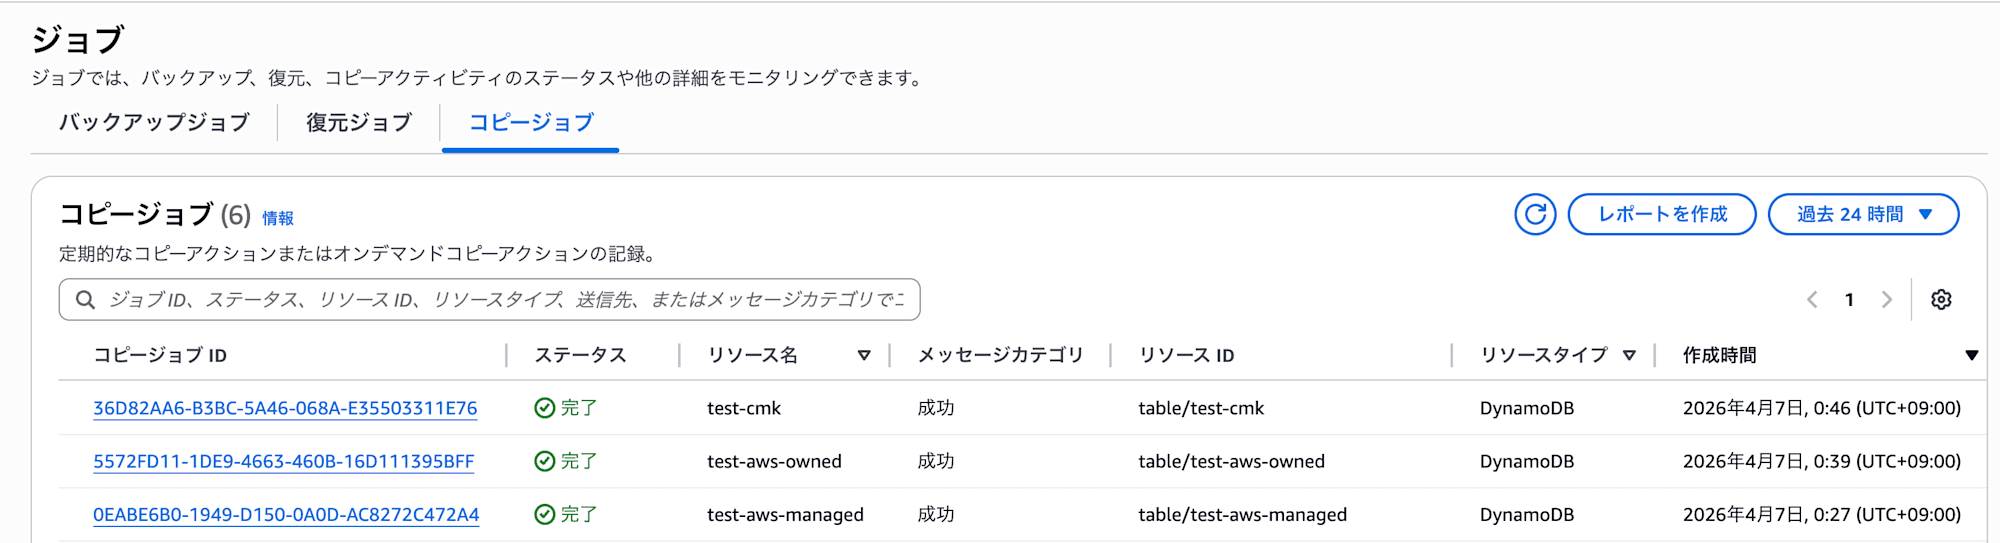Switch to 復元ジョブ tab
Screen dimensions: 2000x543
(x=359, y=122)
